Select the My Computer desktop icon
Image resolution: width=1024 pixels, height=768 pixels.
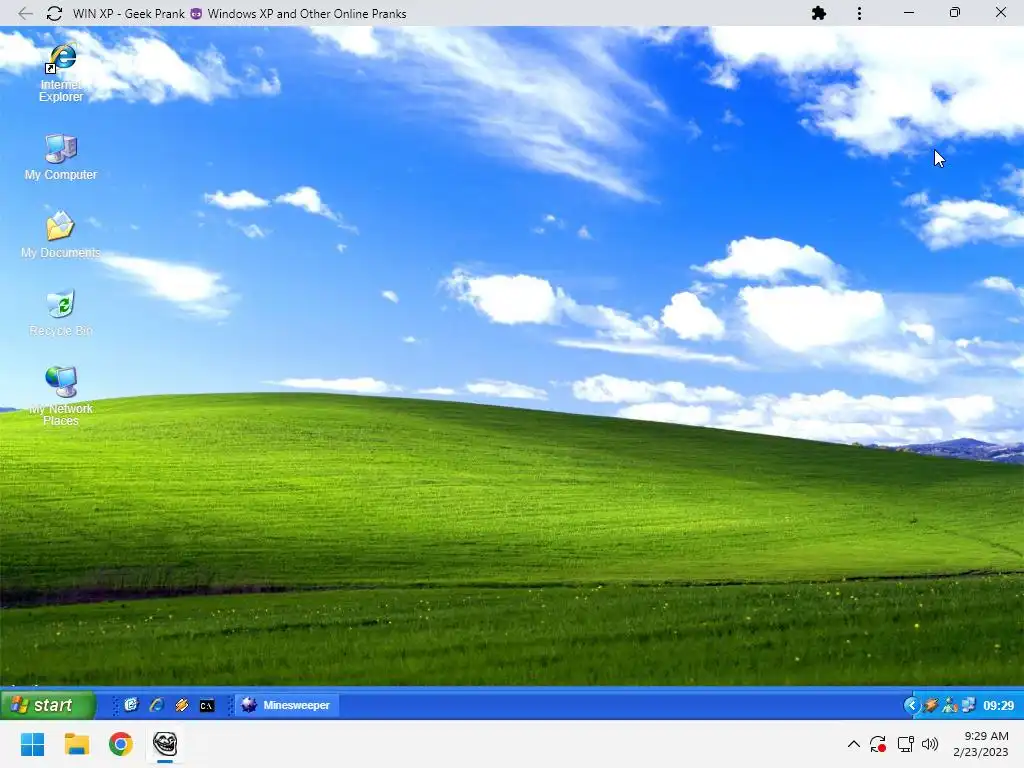tap(61, 157)
